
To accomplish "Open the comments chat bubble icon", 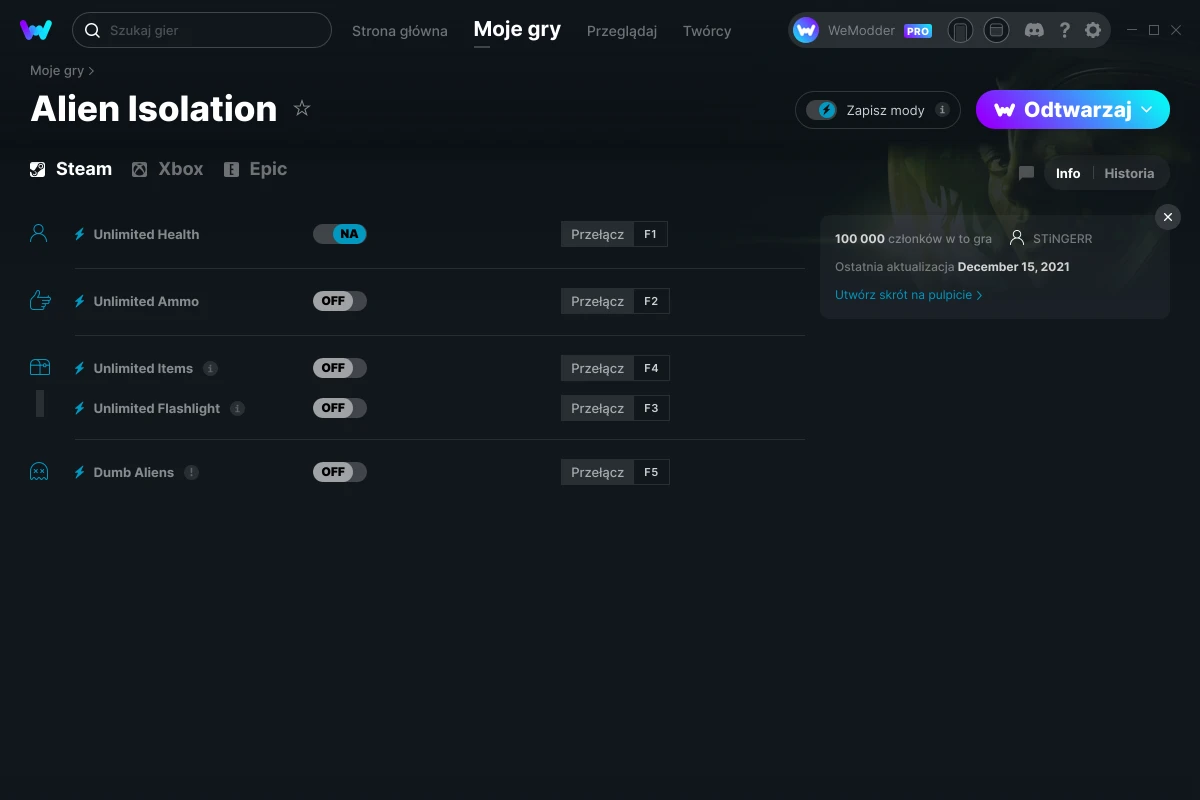I will (x=1026, y=173).
